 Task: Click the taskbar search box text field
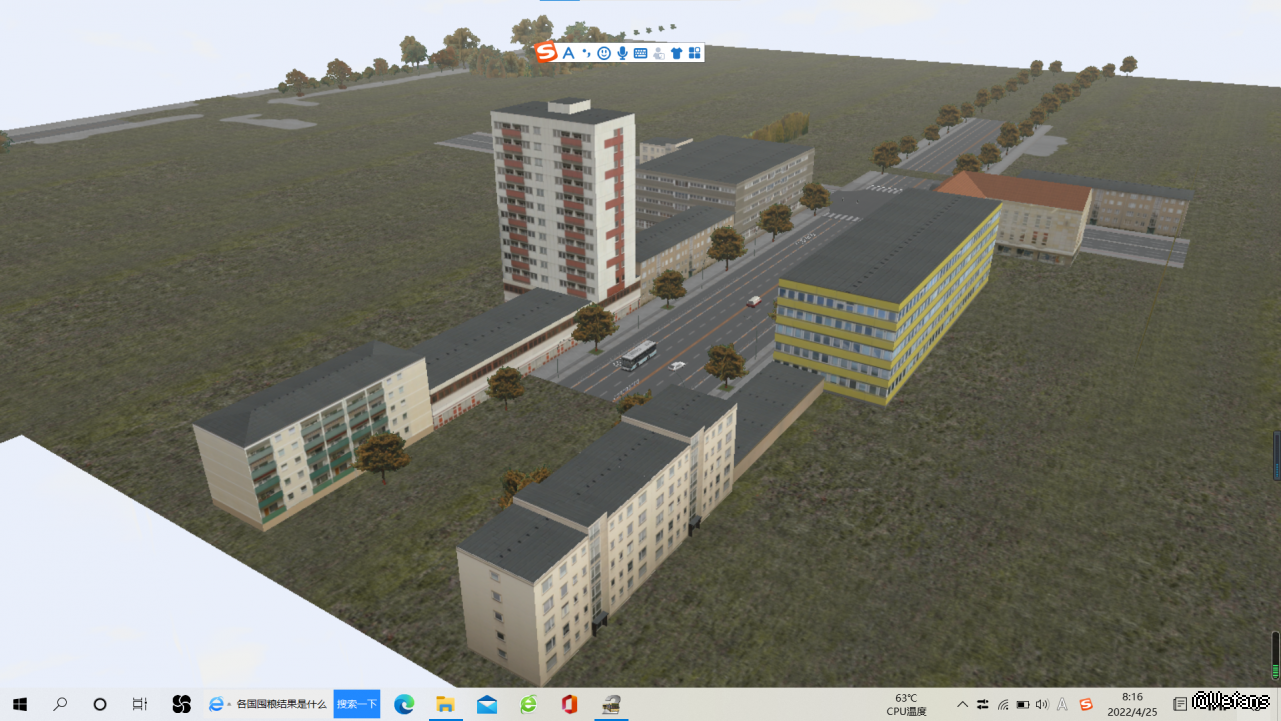[280, 704]
